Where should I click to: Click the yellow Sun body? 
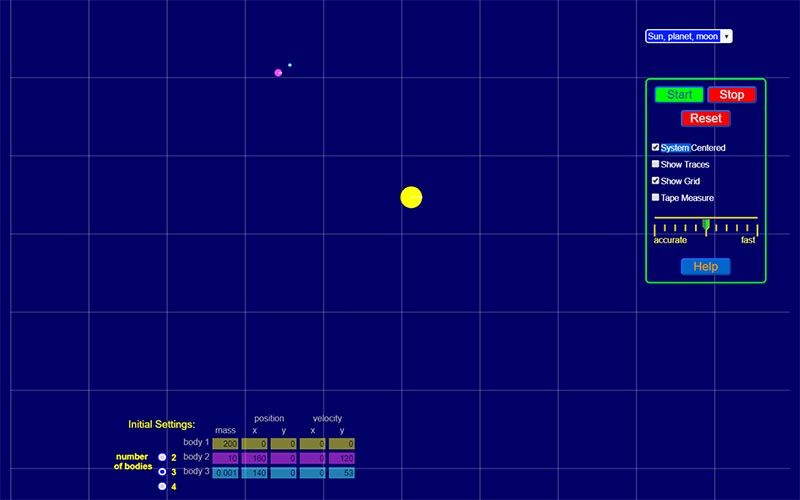[411, 197]
